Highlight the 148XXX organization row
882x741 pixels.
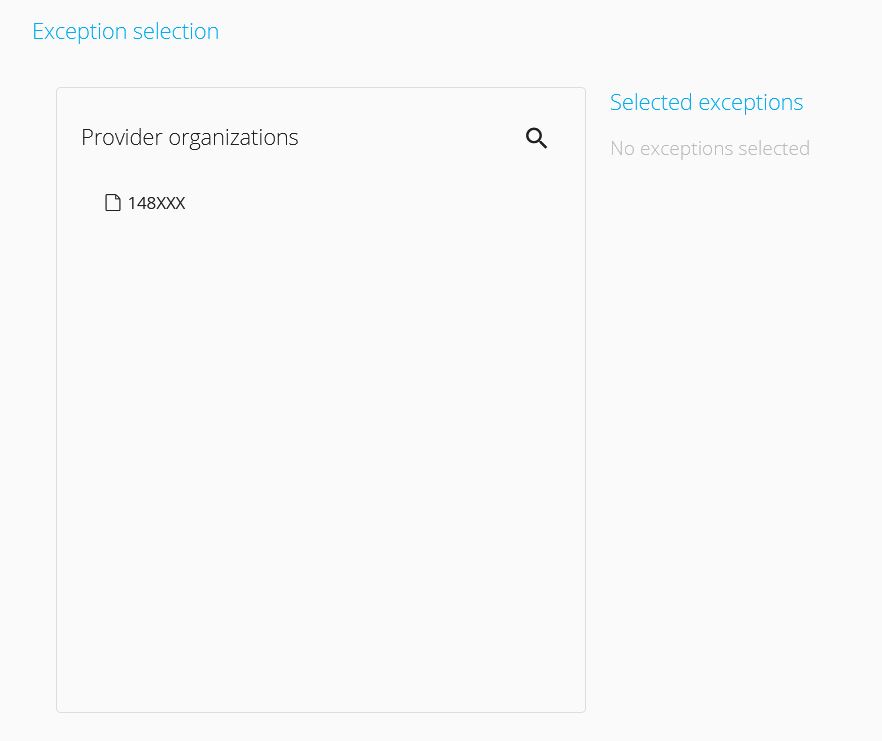[145, 203]
